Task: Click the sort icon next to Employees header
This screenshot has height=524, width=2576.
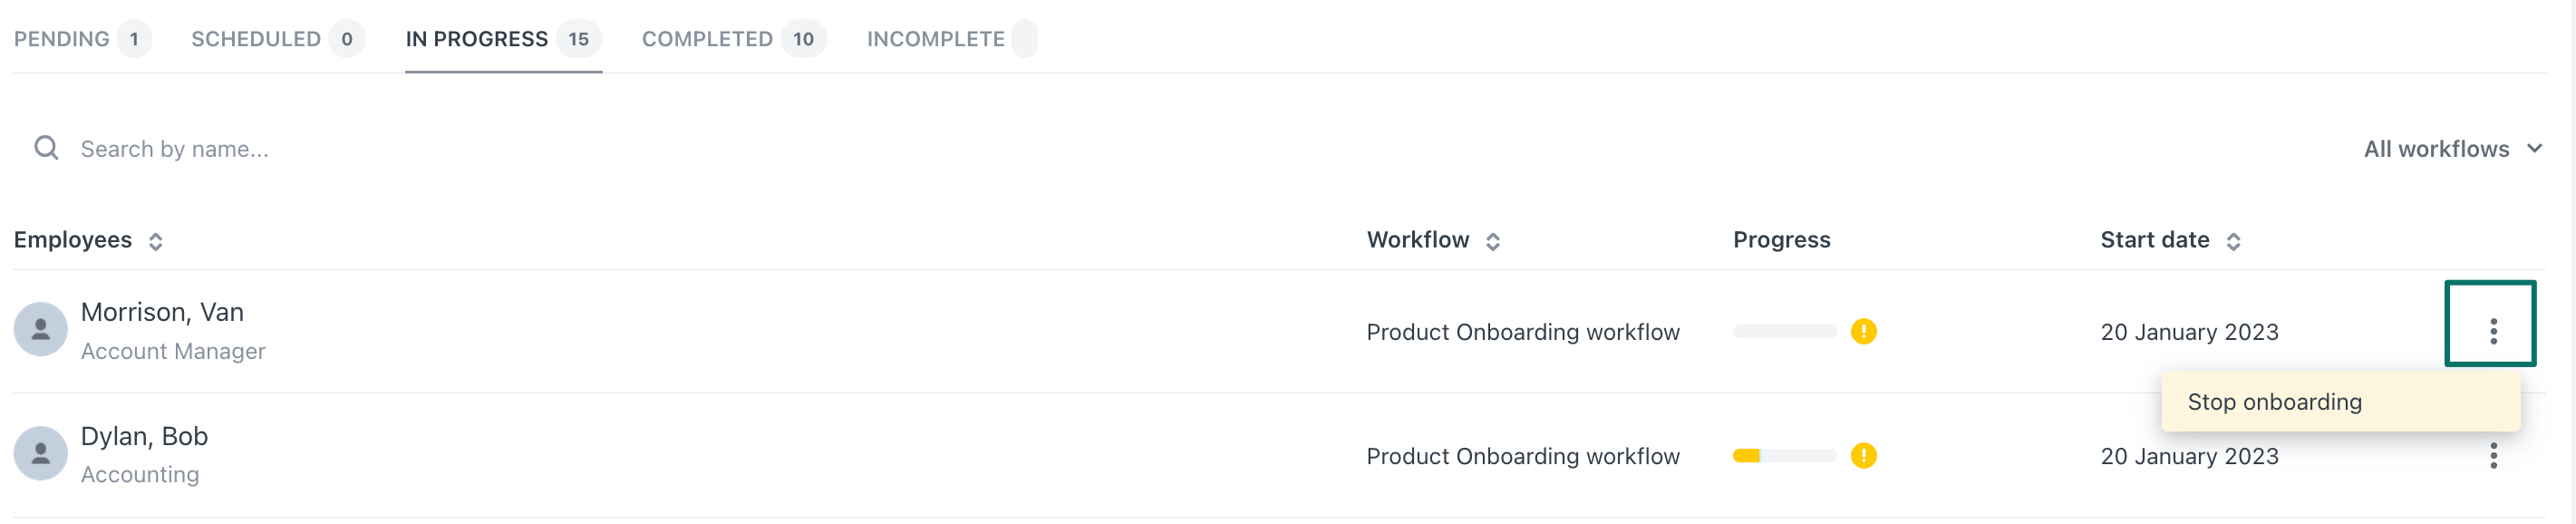Action: [x=157, y=241]
